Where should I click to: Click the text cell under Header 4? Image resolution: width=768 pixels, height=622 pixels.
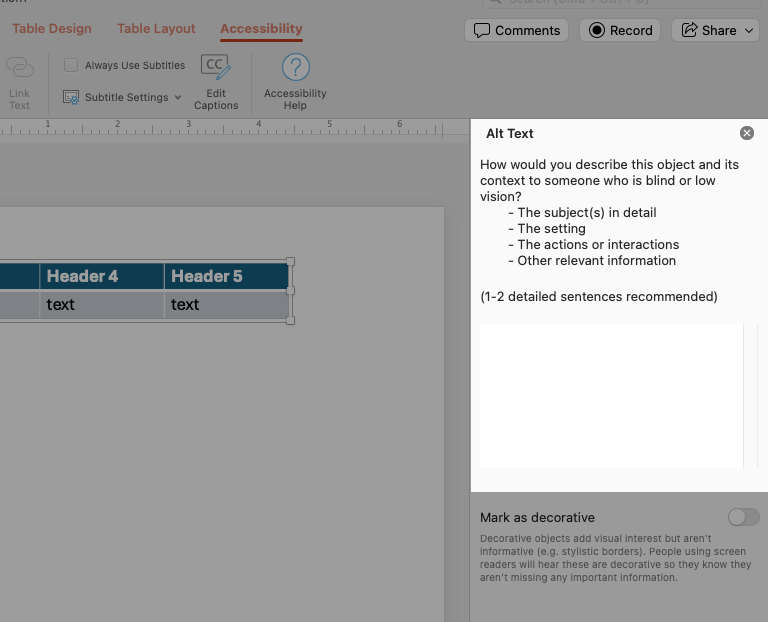(102, 305)
